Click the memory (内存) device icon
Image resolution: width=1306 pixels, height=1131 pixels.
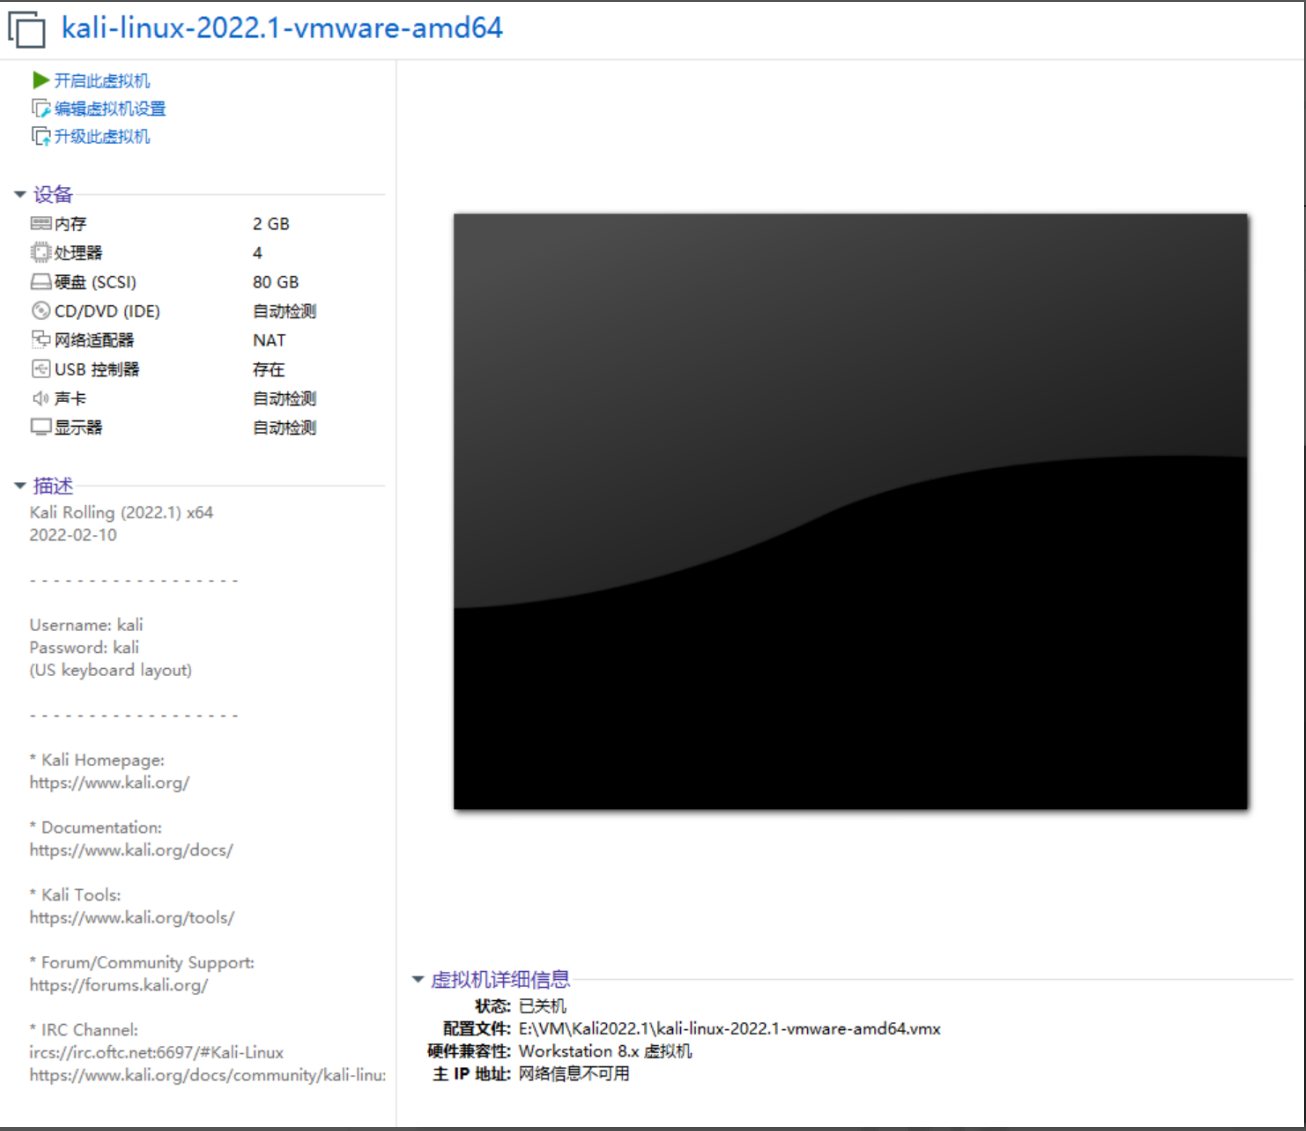pyautogui.click(x=40, y=223)
